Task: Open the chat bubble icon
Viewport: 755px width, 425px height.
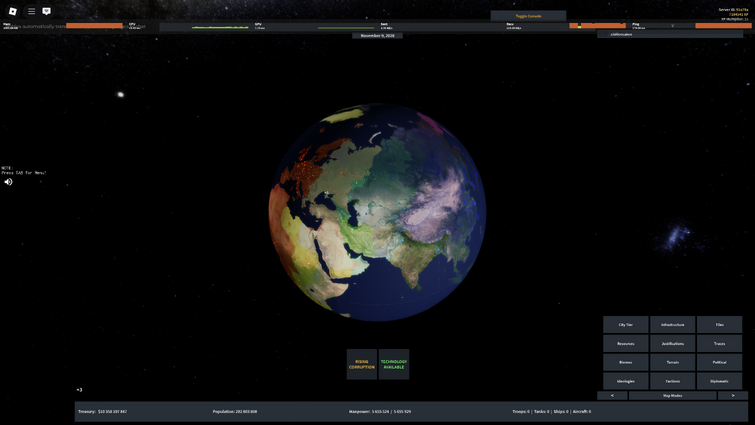Action: pos(46,11)
